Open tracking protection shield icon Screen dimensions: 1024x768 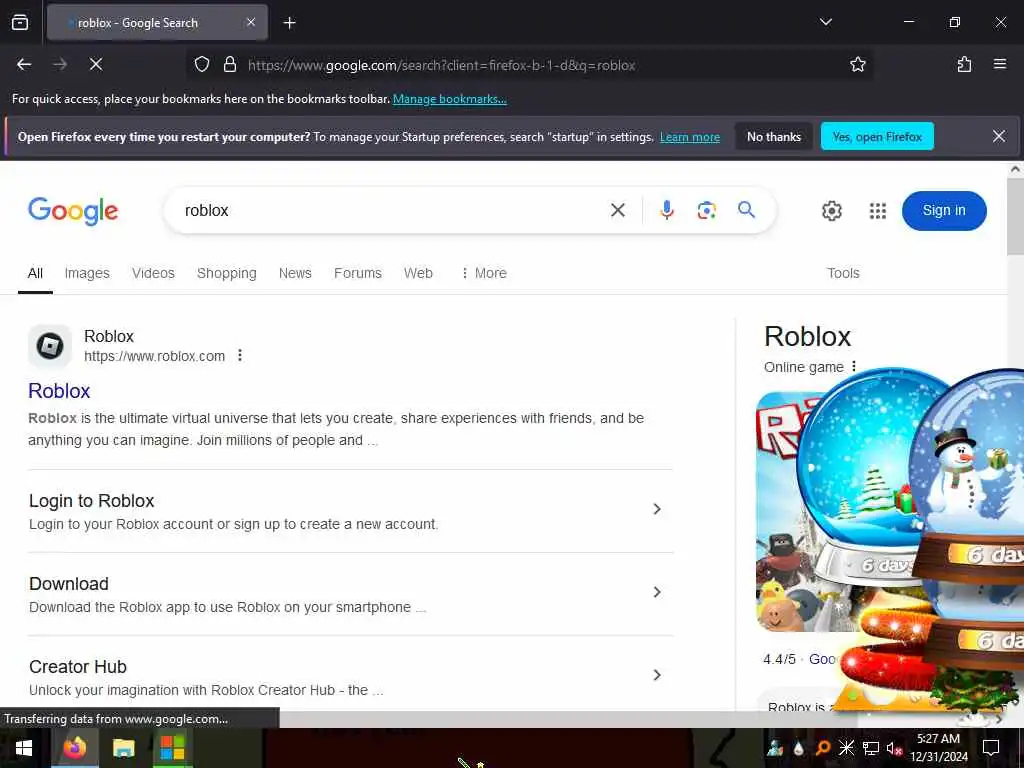[202, 64]
